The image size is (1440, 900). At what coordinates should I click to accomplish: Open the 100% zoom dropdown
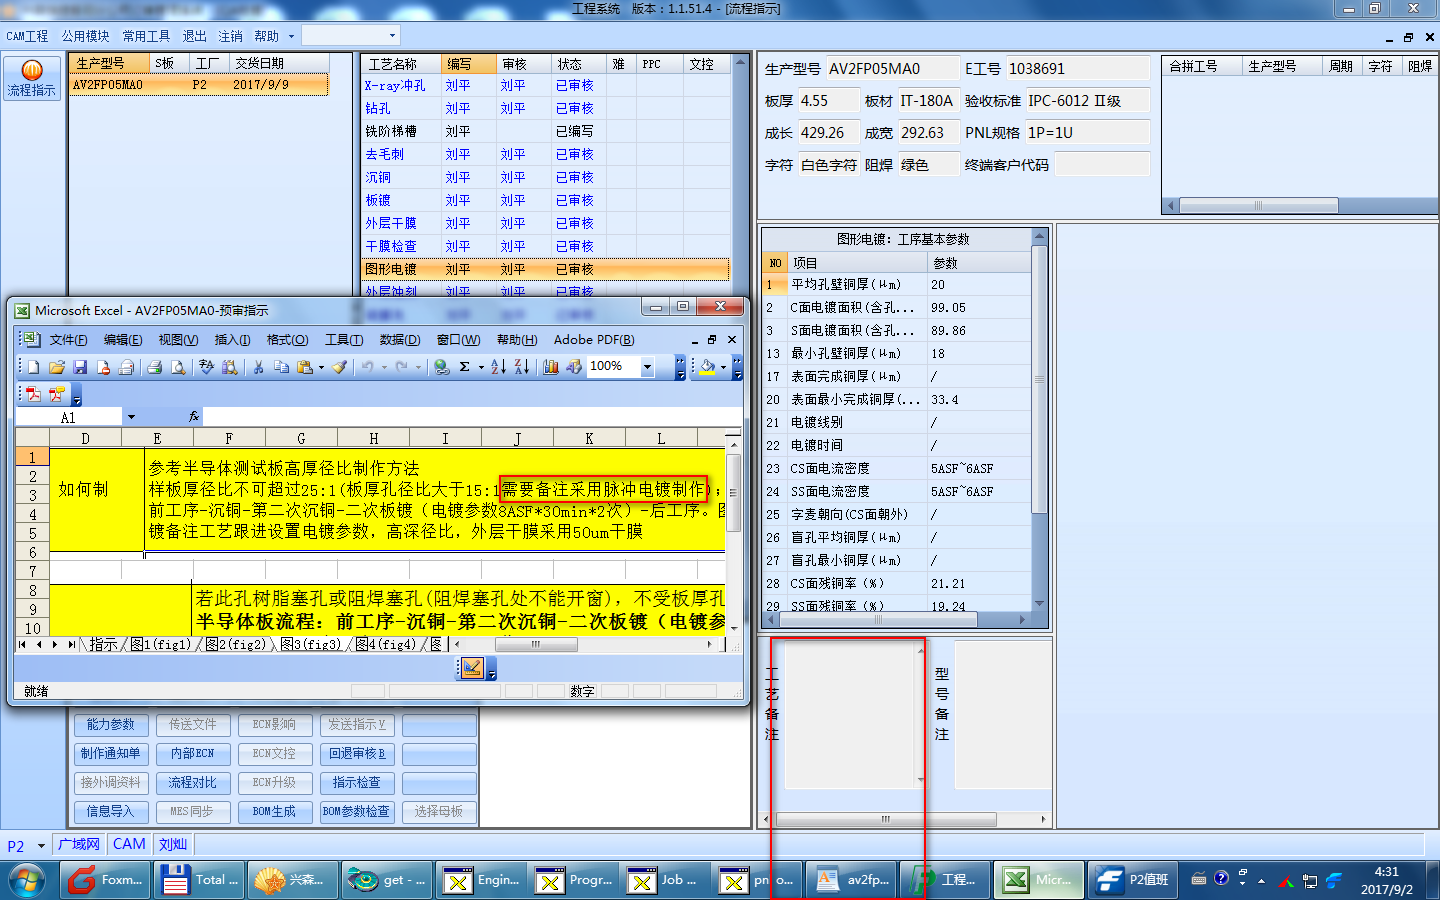coord(647,367)
